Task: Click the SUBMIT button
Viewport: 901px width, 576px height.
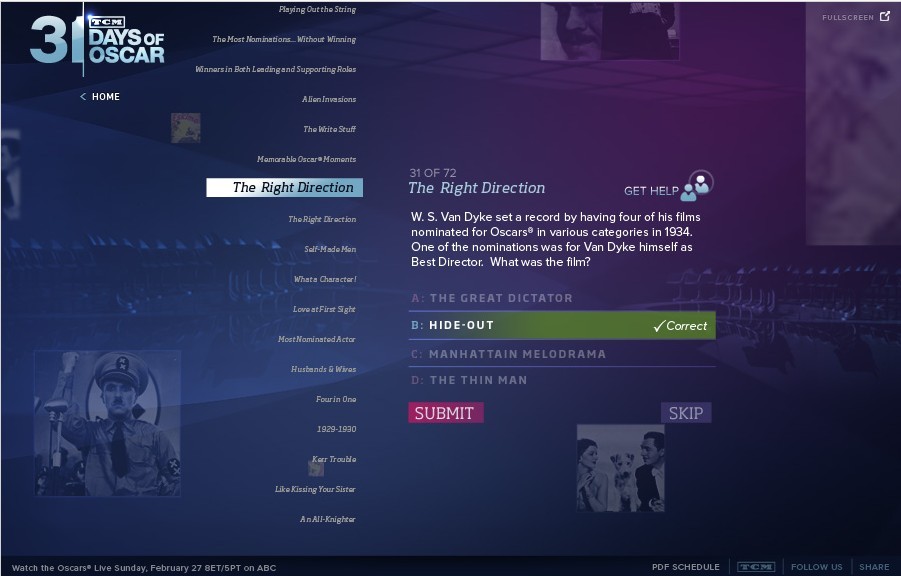Action: click(x=445, y=413)
